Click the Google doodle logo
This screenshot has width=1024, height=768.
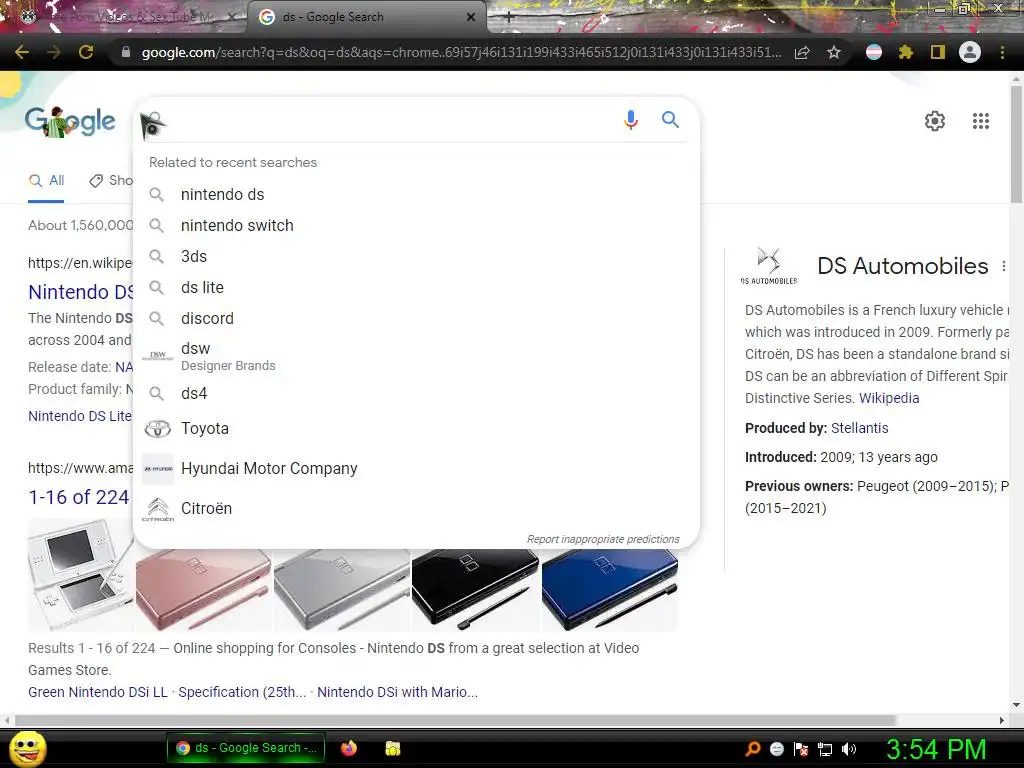(70, 121)
